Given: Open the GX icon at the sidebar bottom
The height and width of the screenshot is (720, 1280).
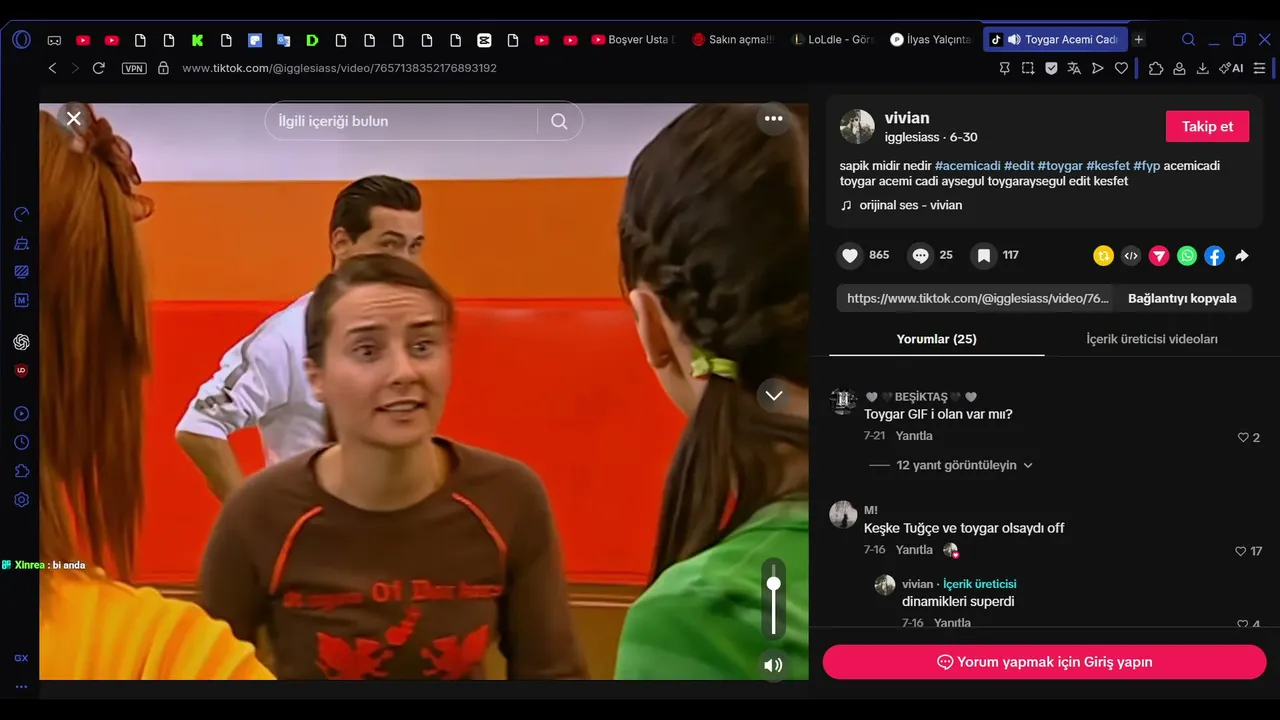Looking at the screenshot, I should coord(21,658).
